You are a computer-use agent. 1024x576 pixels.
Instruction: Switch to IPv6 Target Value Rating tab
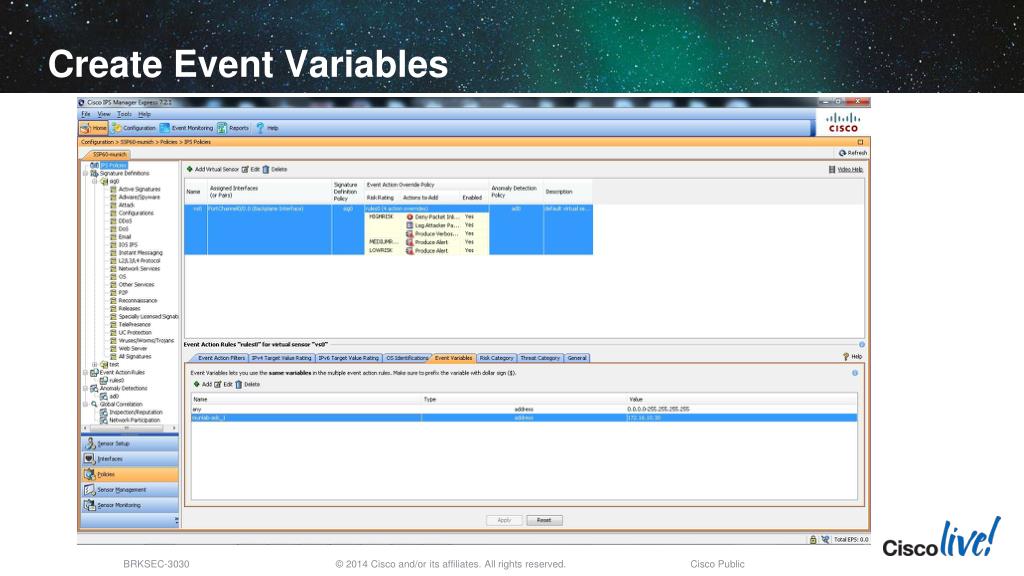(x=348, y=358)
